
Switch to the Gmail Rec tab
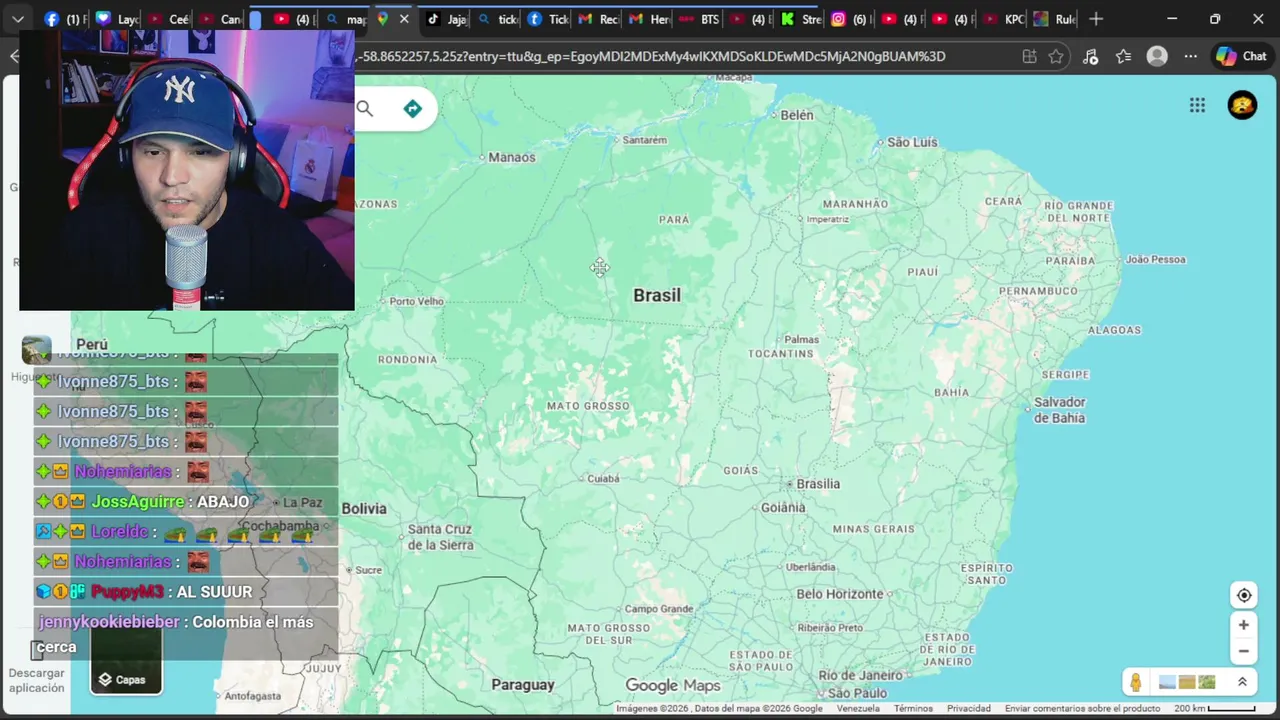coord(598,19)
